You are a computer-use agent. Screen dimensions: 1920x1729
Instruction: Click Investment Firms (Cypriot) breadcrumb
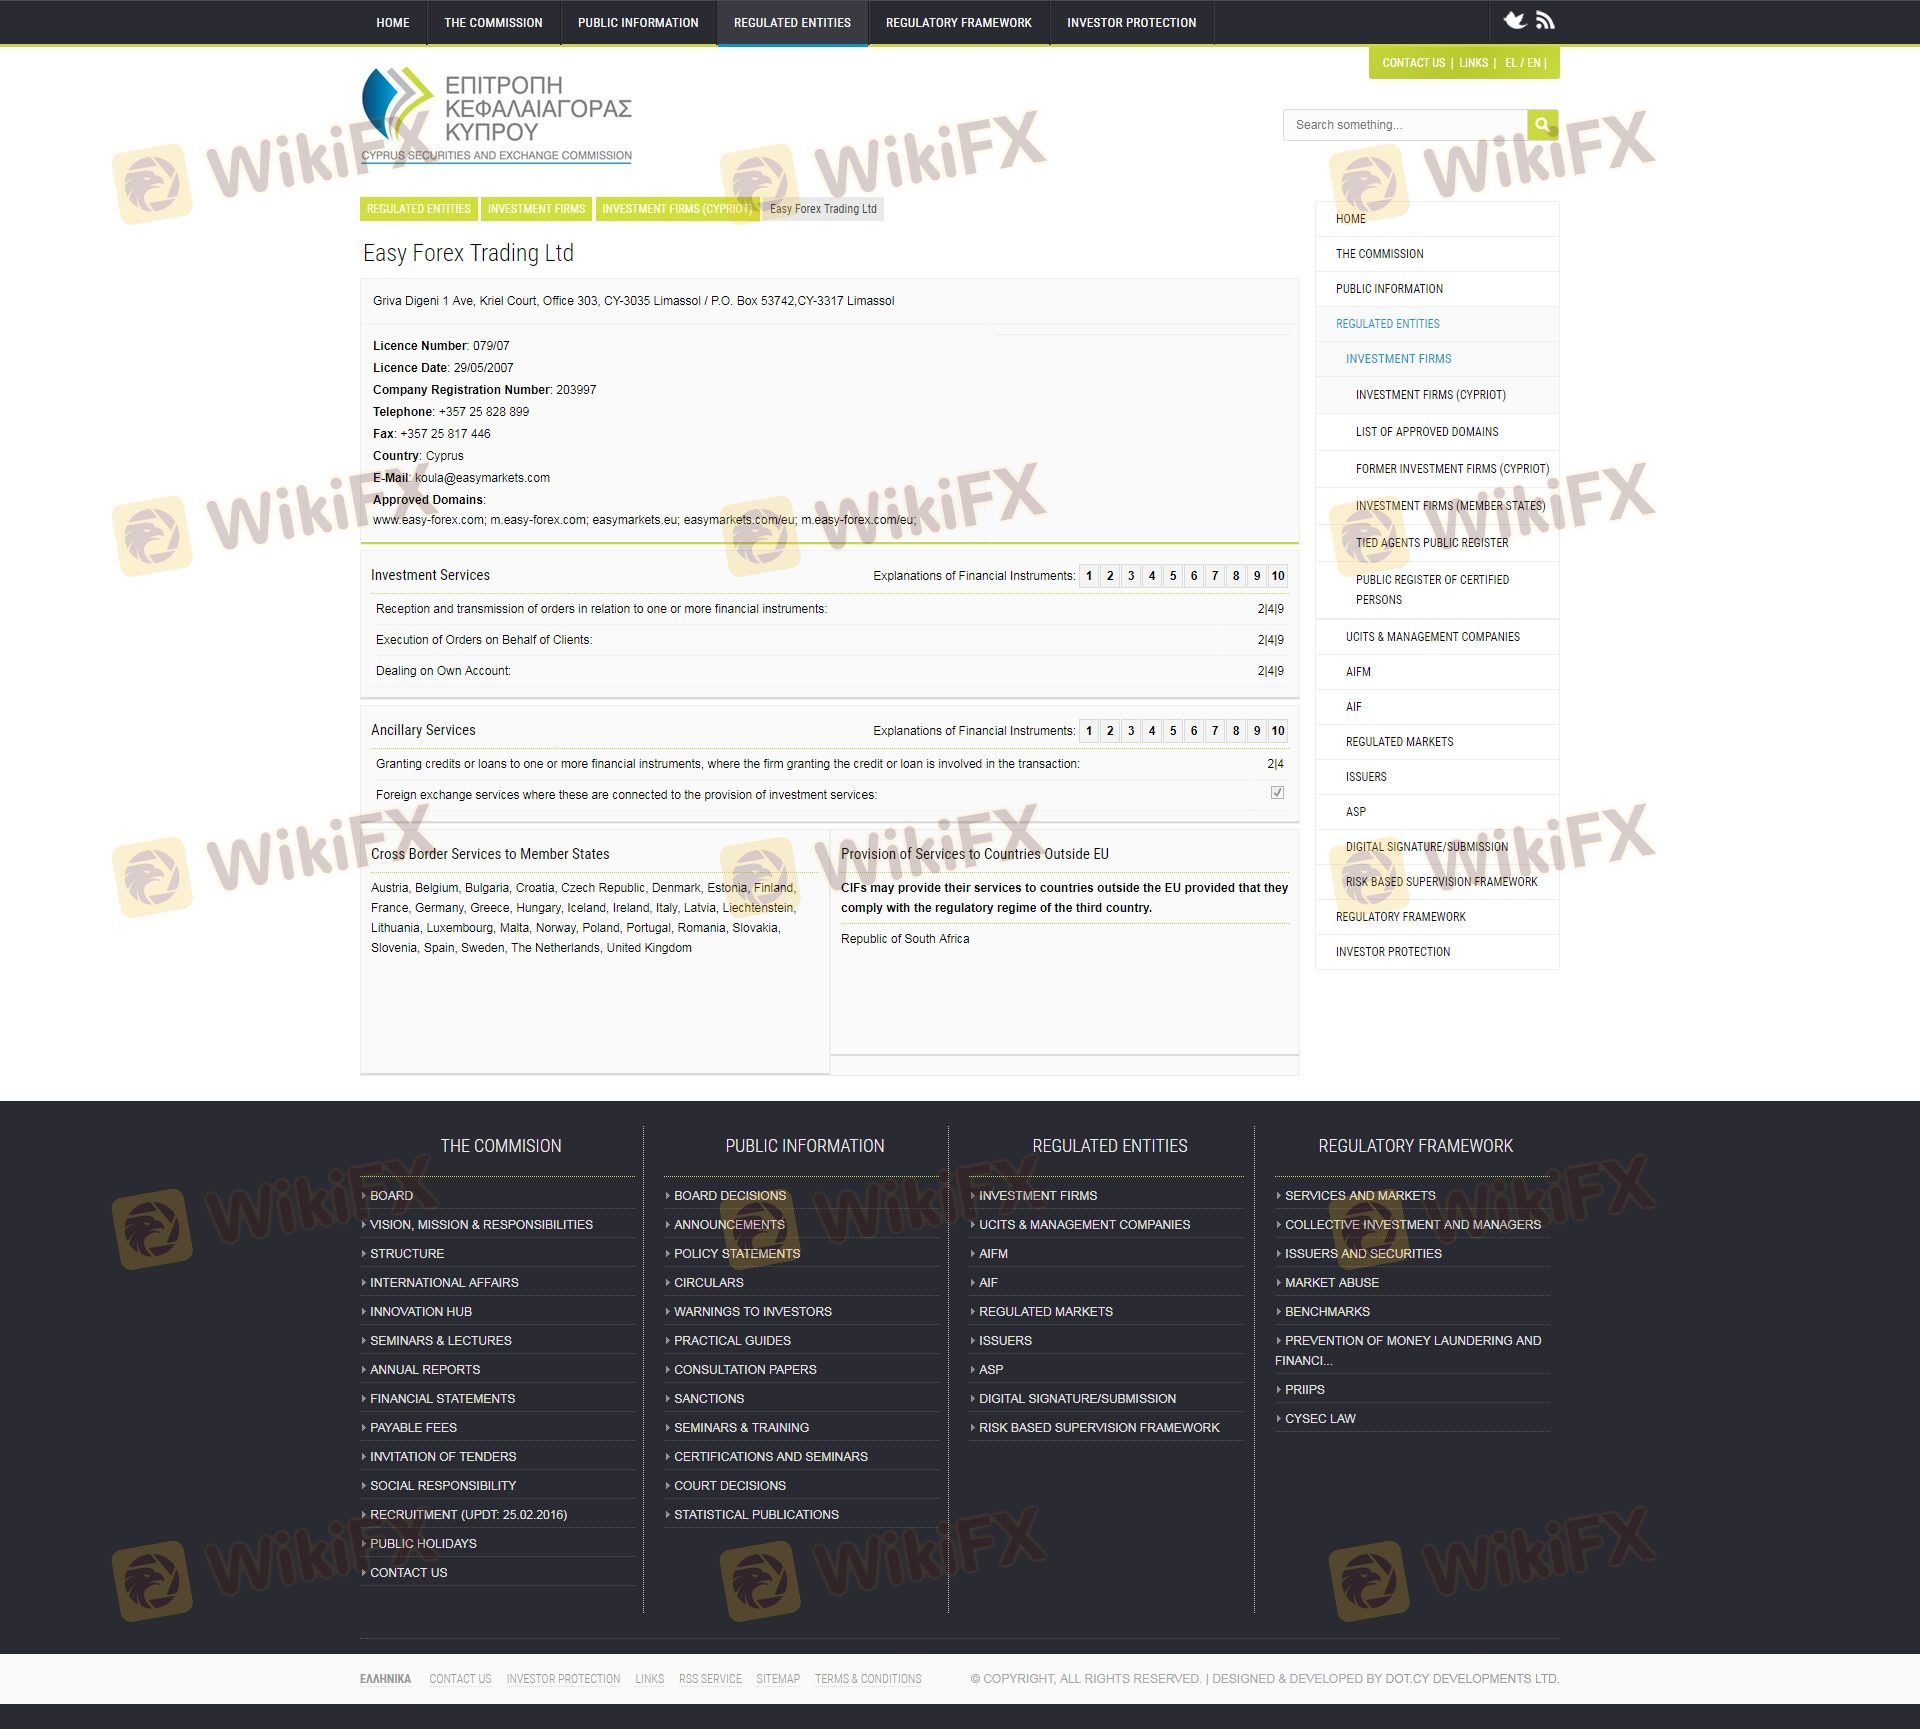click(x=676, y=209)
